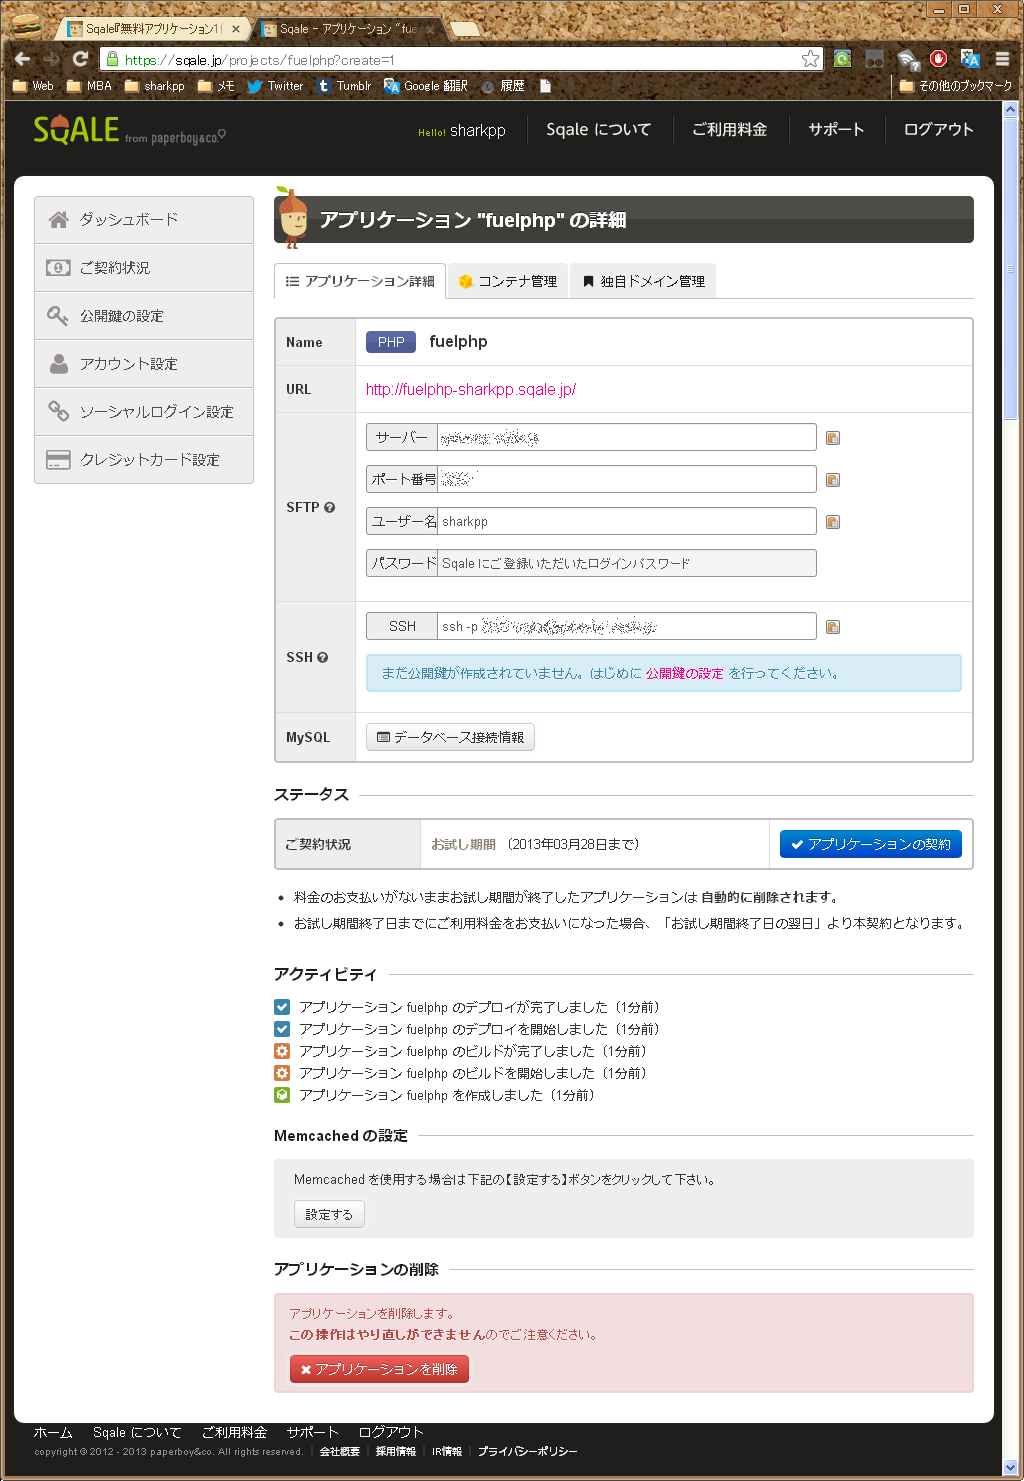1024x1481 pixels.
Task: Click the データベース接続情報 button
Action: [x=450, y=737]
